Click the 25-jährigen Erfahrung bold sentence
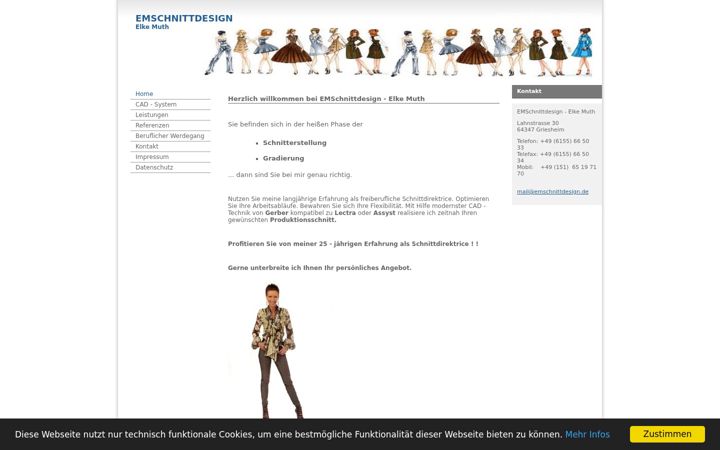The width and height of the screenshot is (720, 450). pos(353,244)
